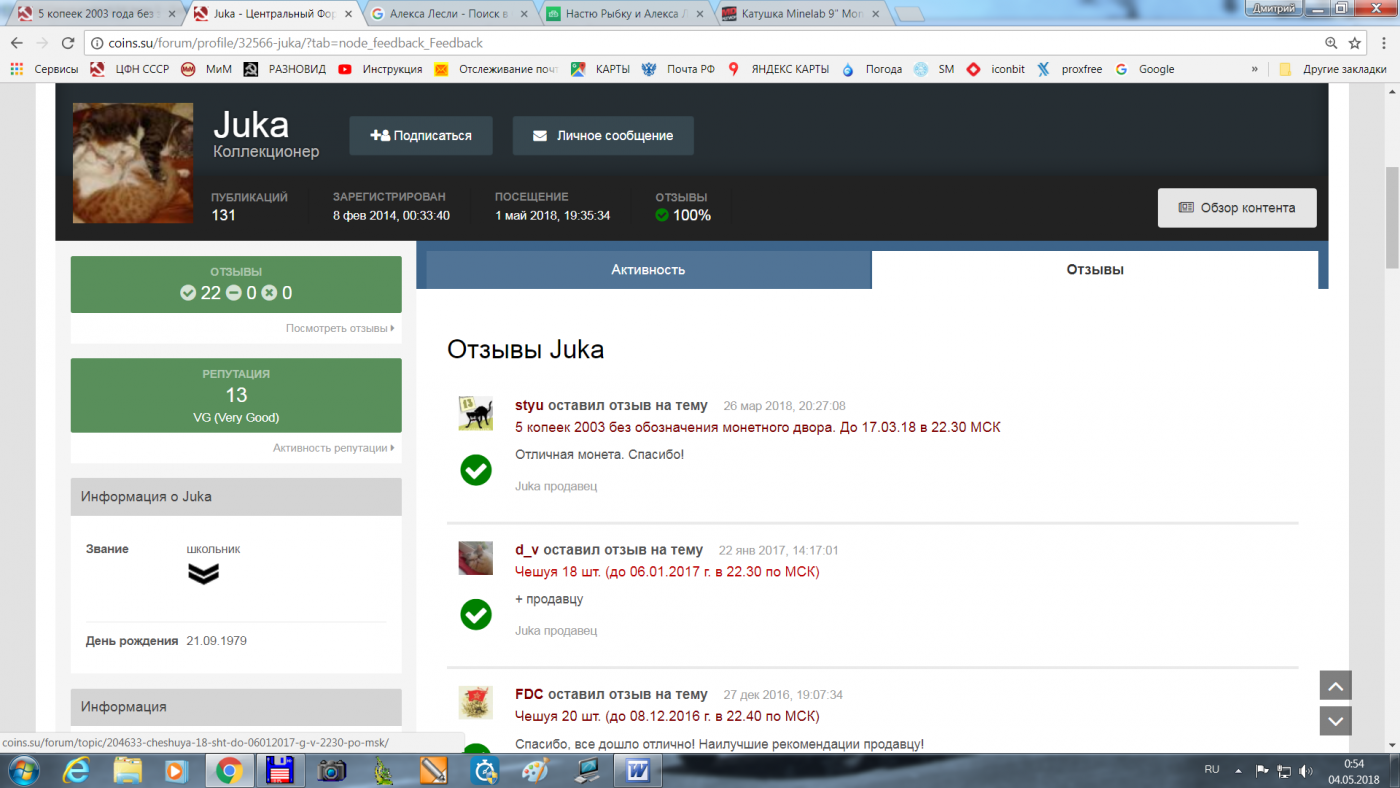Open the КАРТЫ Google Maps bookmark
Screen dimensions: 1400x788
coord(600,69)
